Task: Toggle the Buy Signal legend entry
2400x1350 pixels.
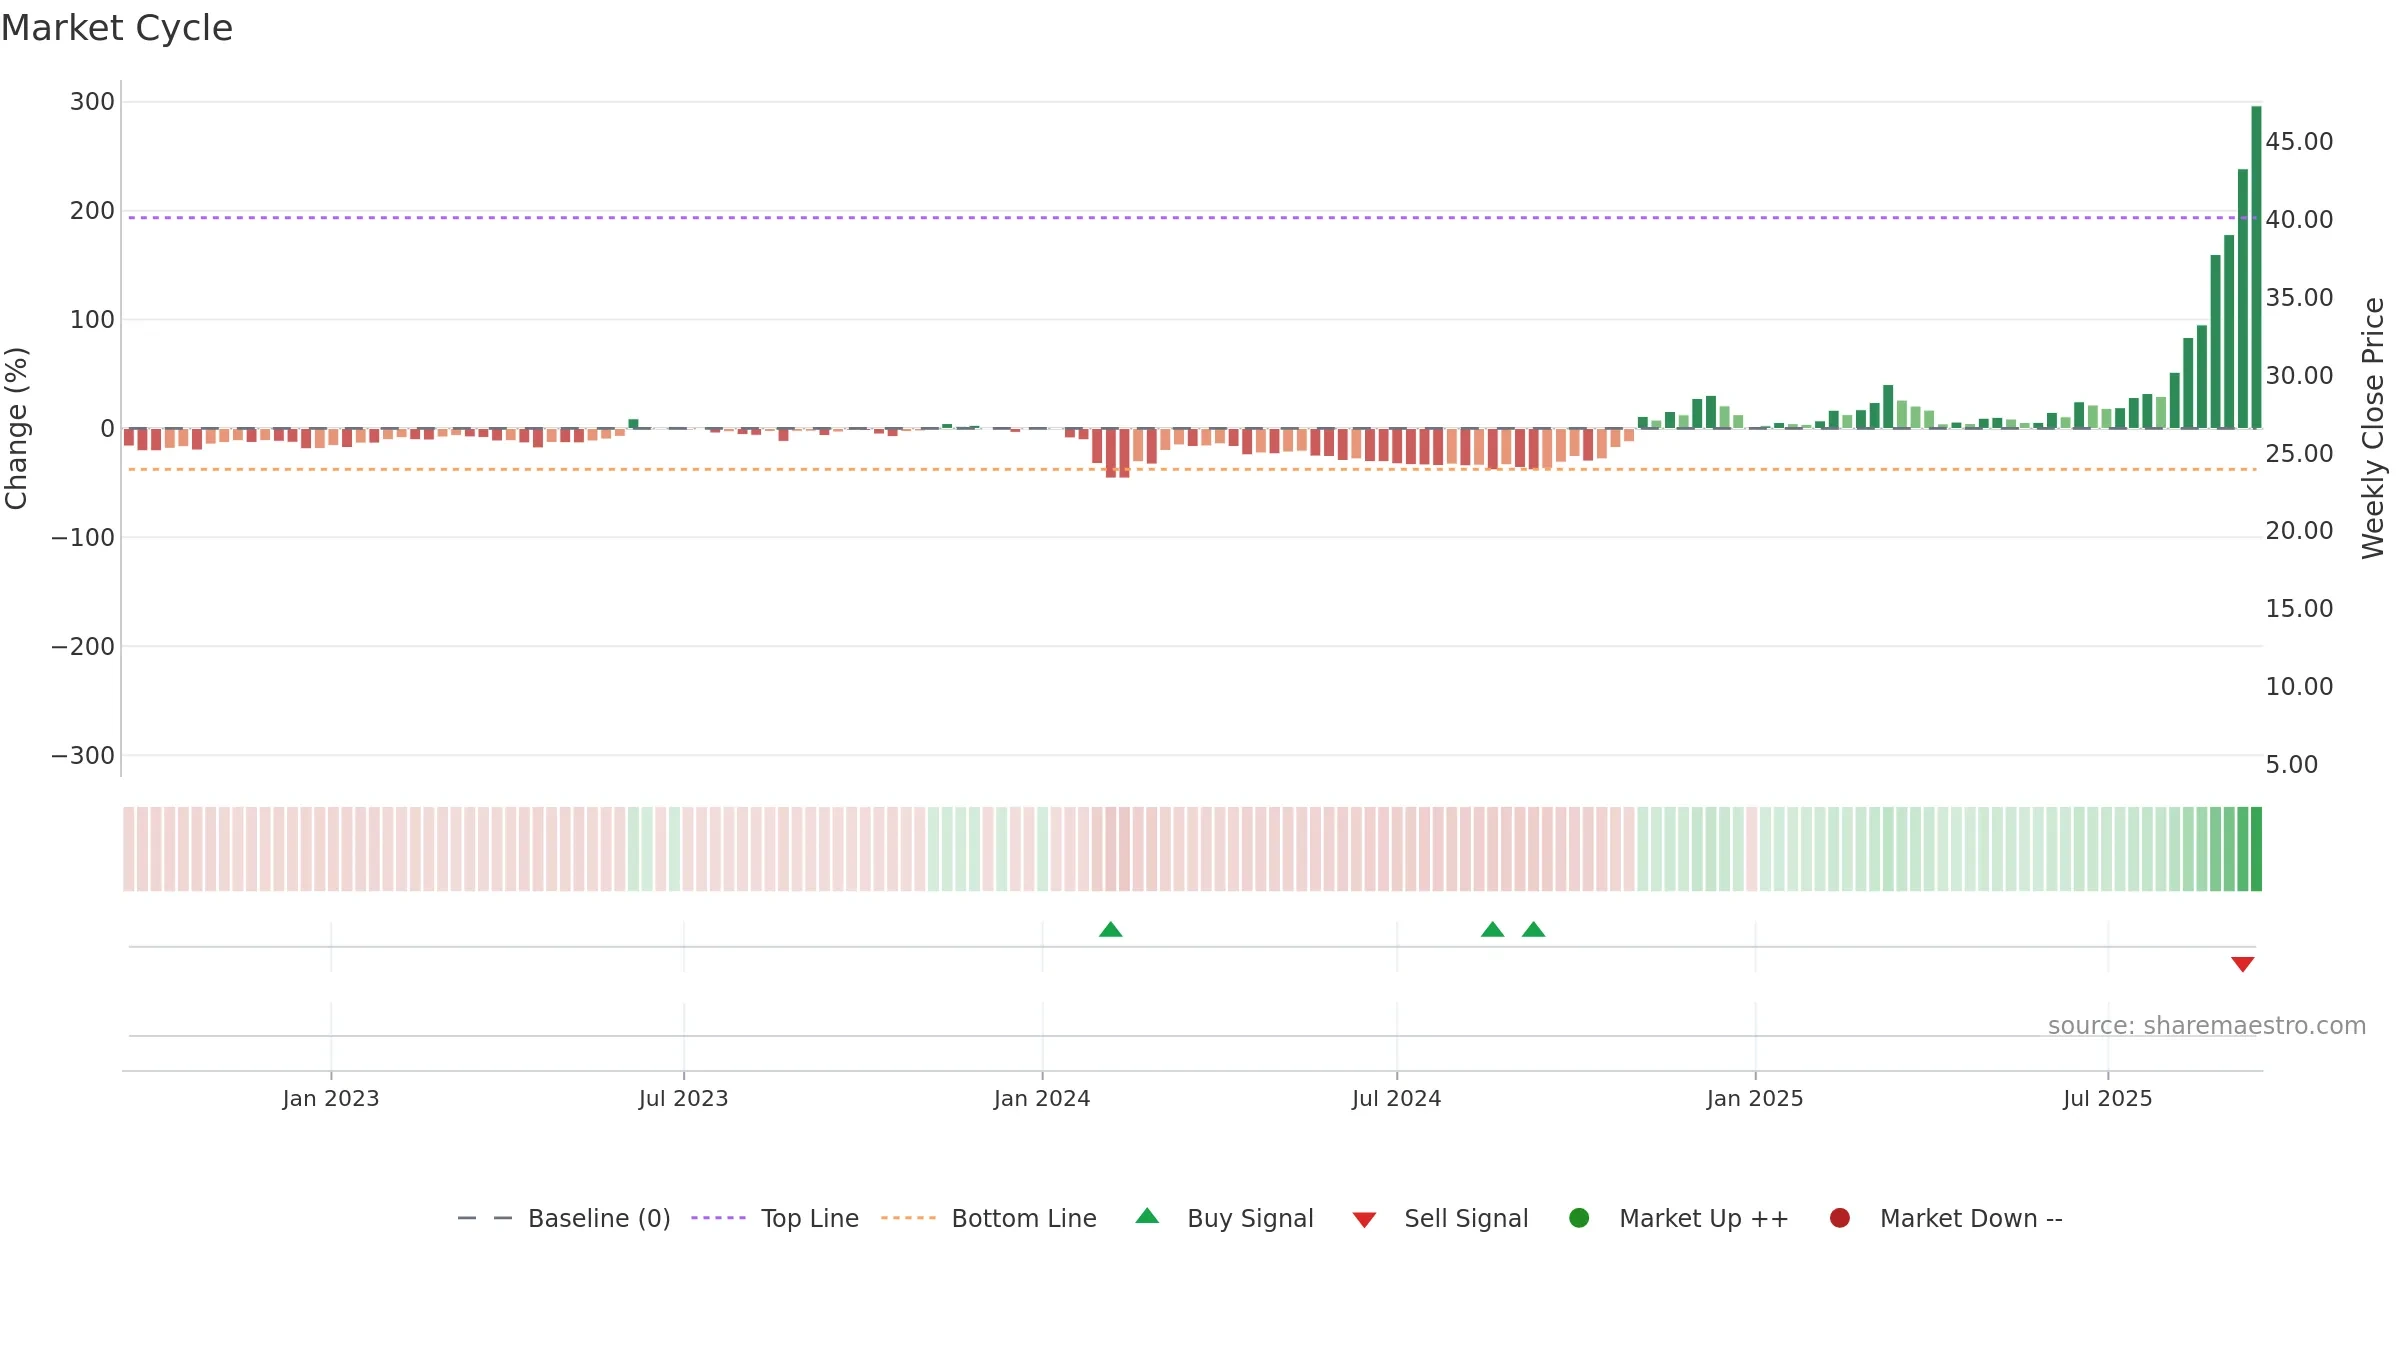Action: tap(1224, 1218)
